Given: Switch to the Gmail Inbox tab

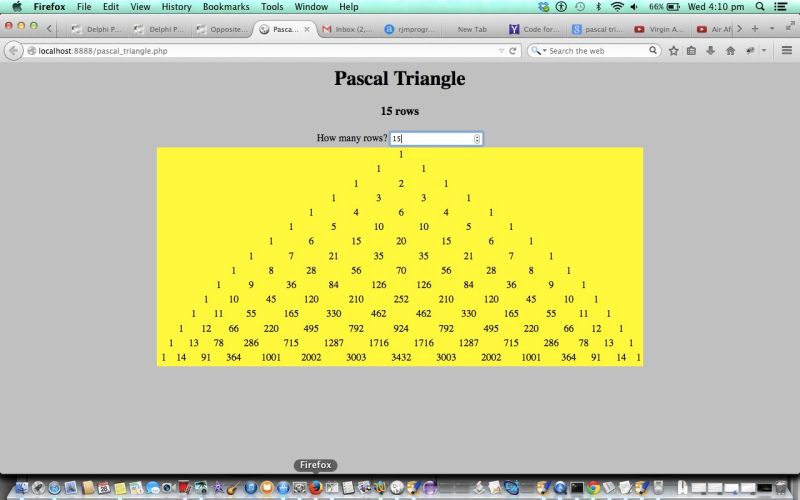Looking at the screenshot, I should pyautogui.click(x=347, y=30).
